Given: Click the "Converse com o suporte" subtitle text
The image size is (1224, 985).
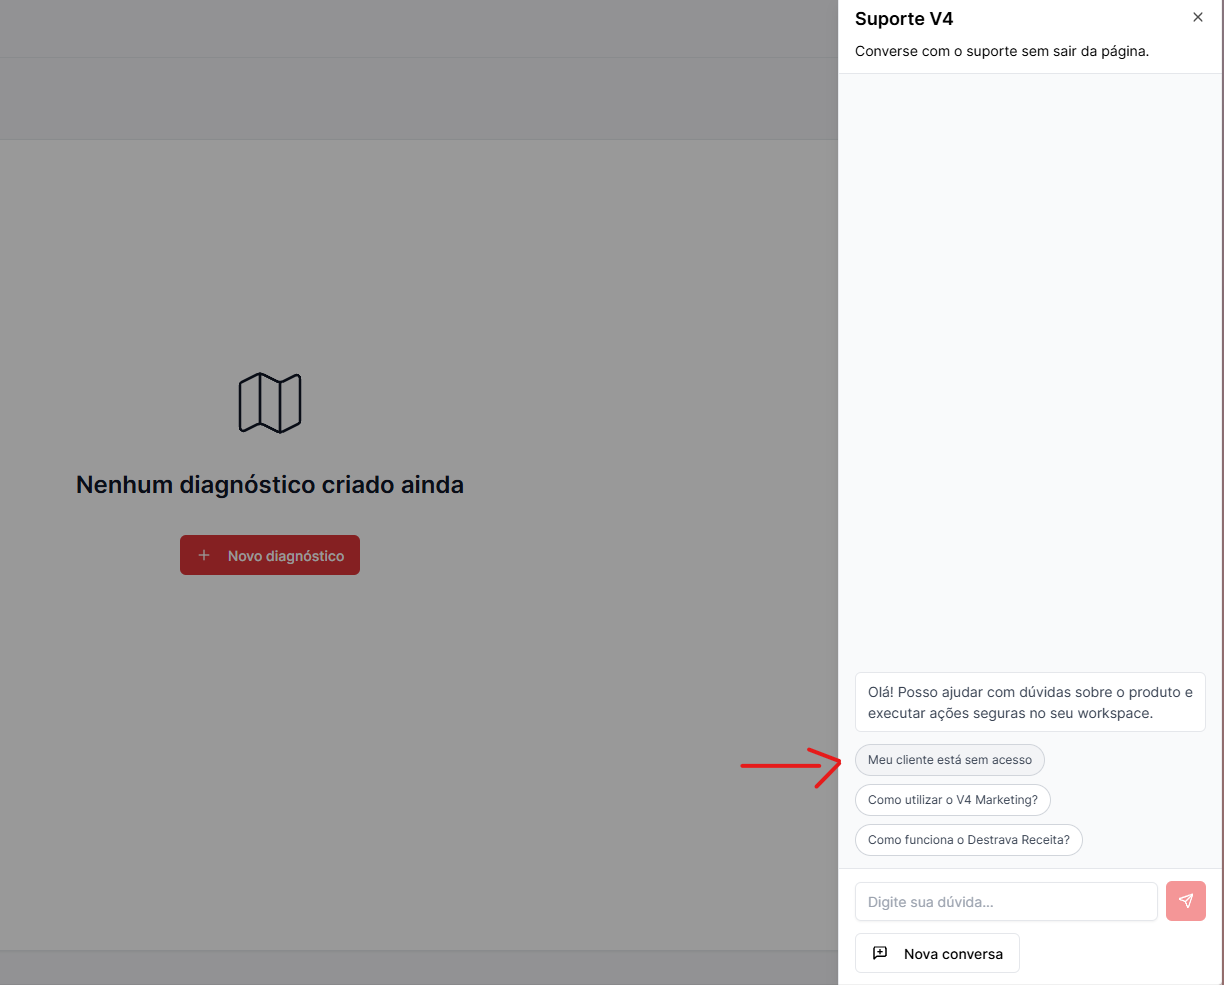Looking at the screenshot, I should (x=1002, y=51).
